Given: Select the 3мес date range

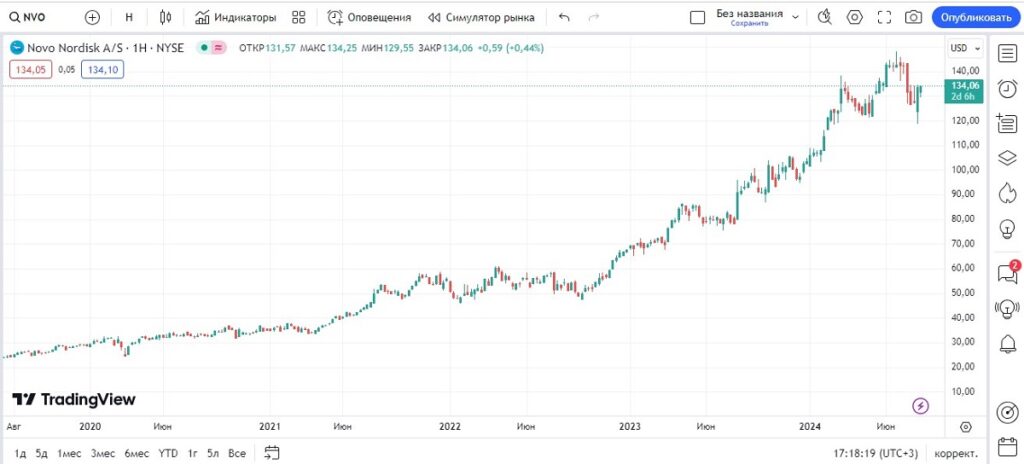Looking at the screenshot, I should (103, 453).
